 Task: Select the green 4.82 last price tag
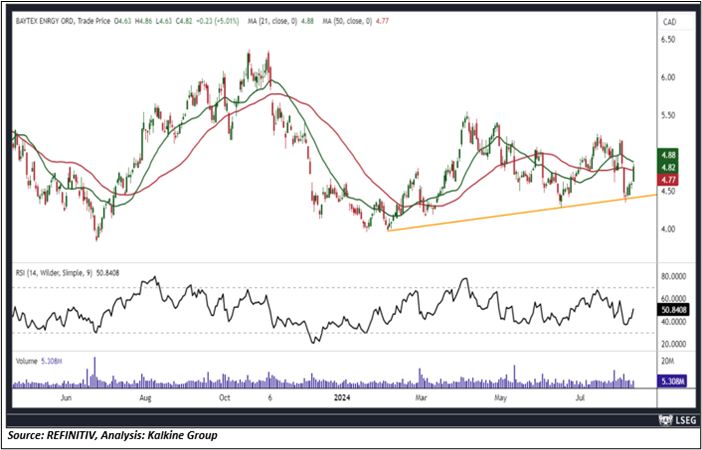tap(668, 167)
